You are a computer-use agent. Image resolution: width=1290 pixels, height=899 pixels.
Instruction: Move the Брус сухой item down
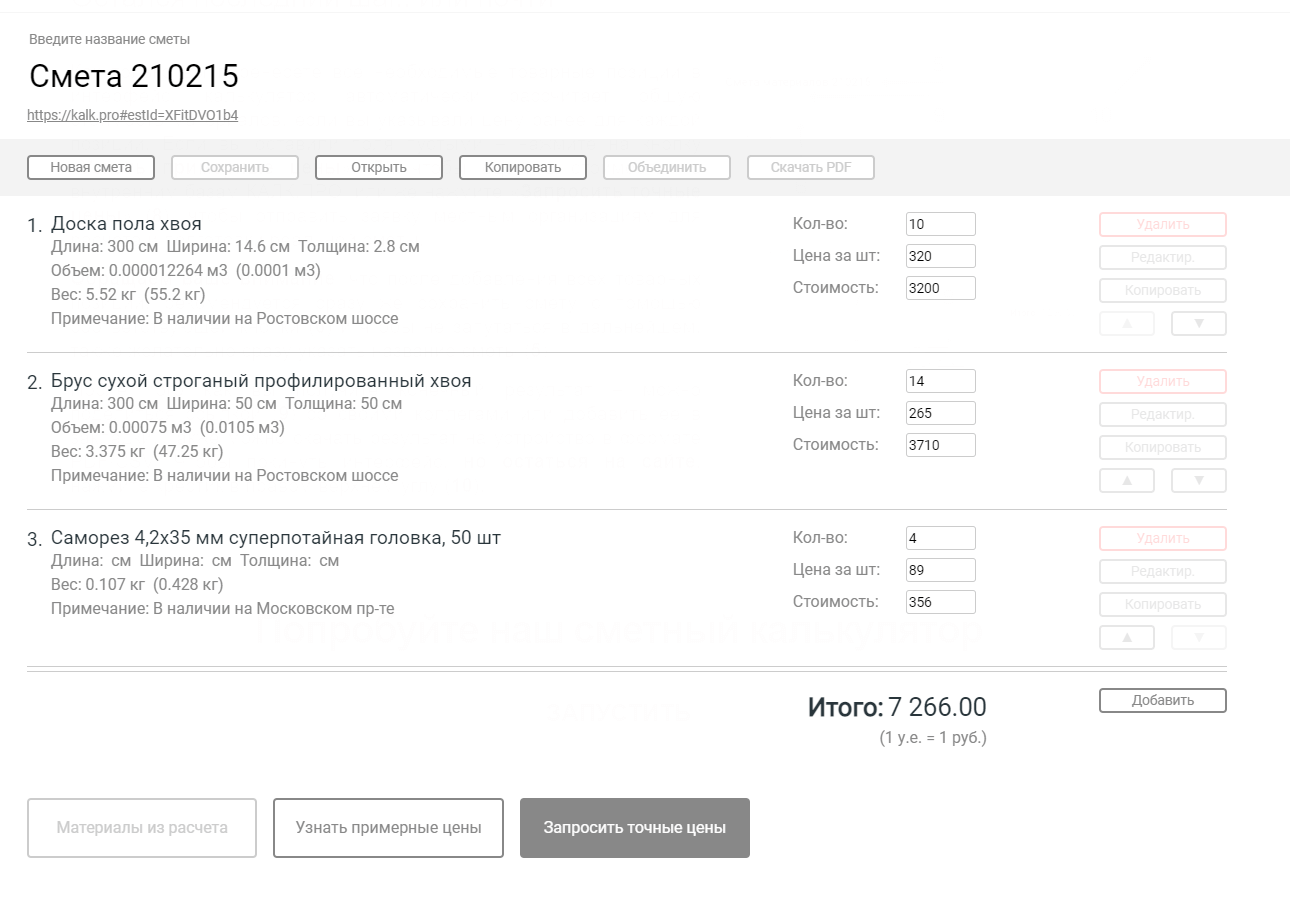[1198, 481]
